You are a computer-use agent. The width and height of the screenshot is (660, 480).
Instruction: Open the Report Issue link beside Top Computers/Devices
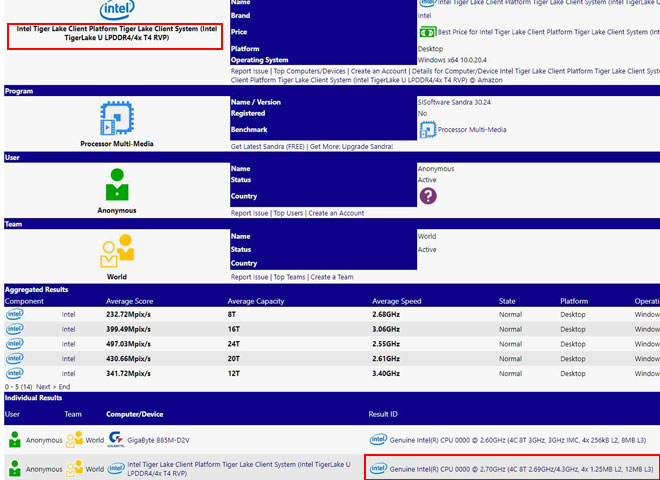(x=250, y=71)
